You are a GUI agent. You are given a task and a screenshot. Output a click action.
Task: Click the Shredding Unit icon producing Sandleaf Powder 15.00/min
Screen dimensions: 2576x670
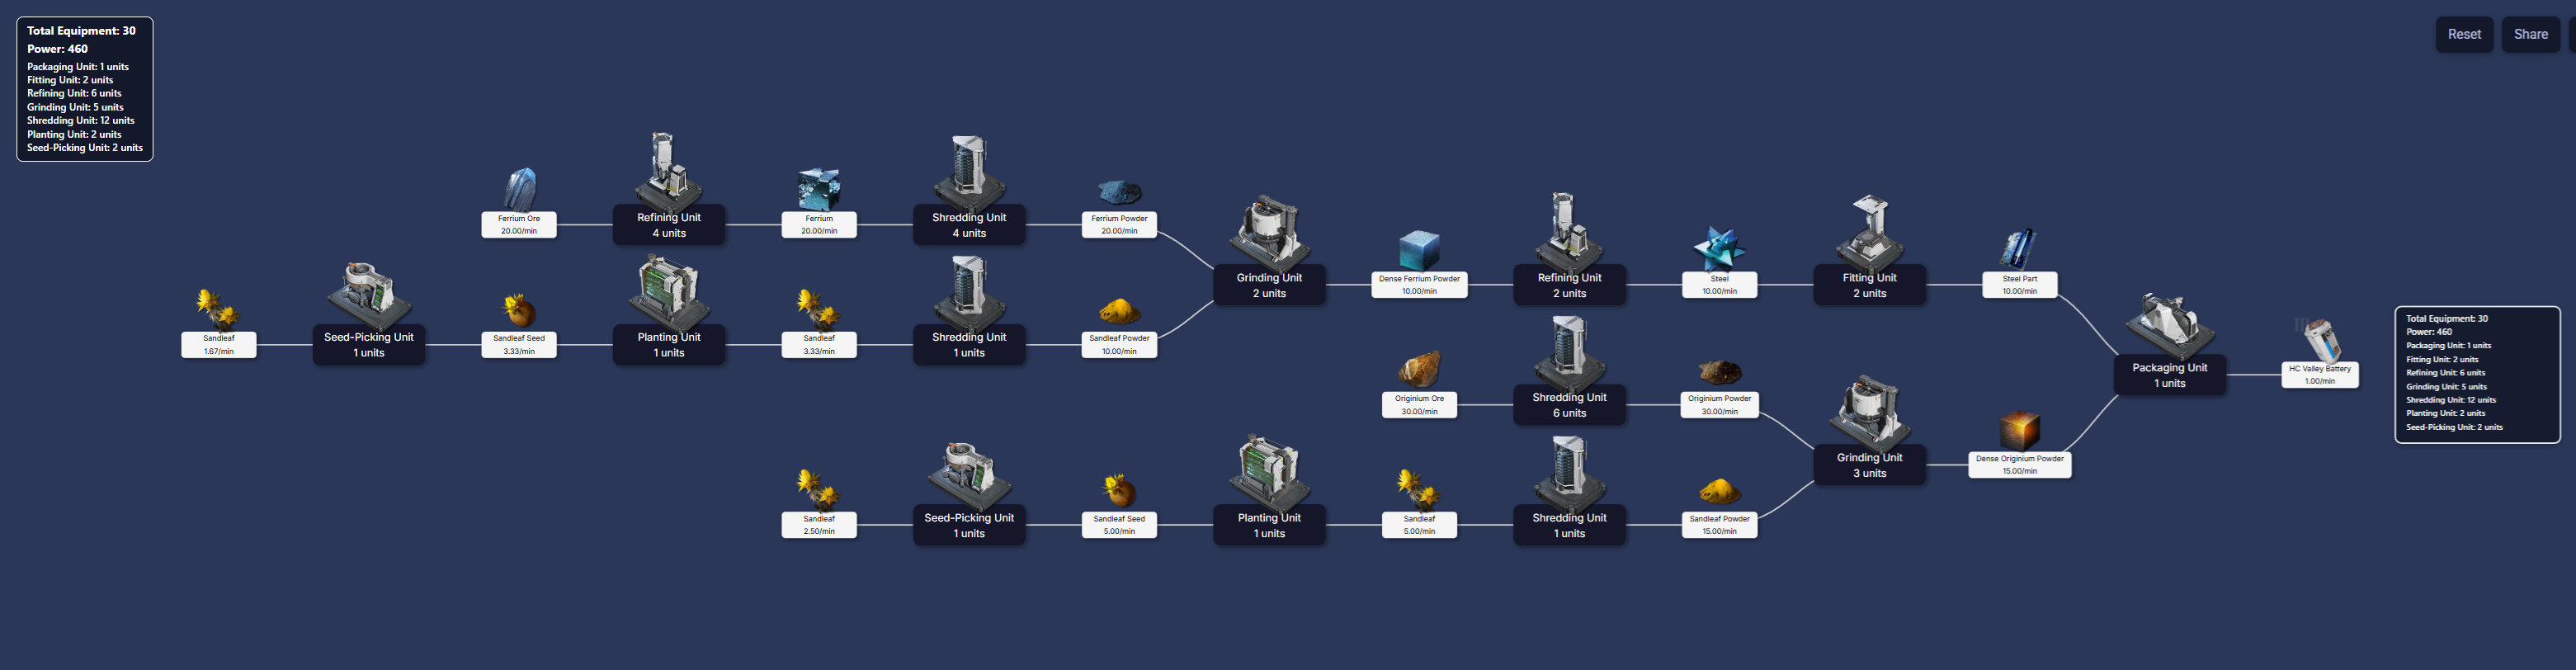coord(1569,472)
